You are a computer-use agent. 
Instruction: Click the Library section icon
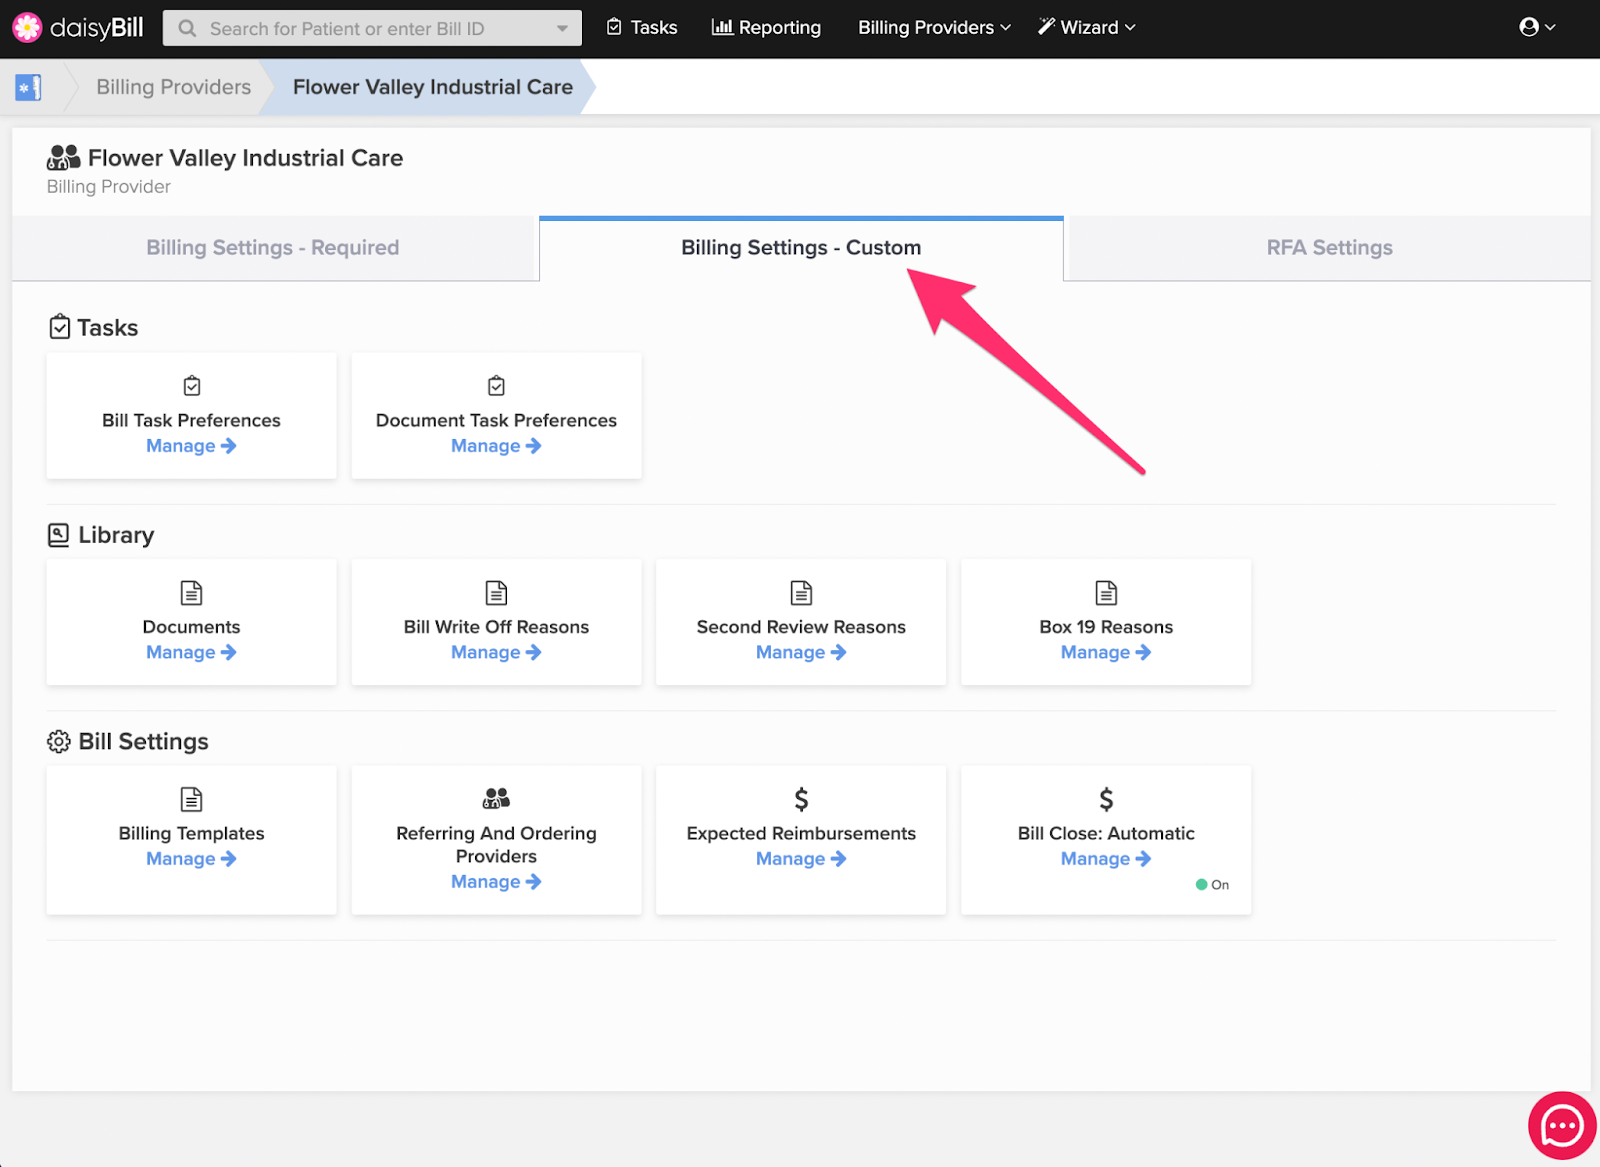tap(59, 535)
